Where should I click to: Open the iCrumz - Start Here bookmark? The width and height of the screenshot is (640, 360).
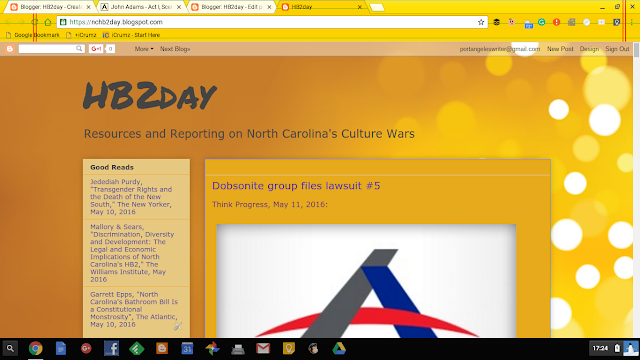pyautogui.click(x=131, y=35)
